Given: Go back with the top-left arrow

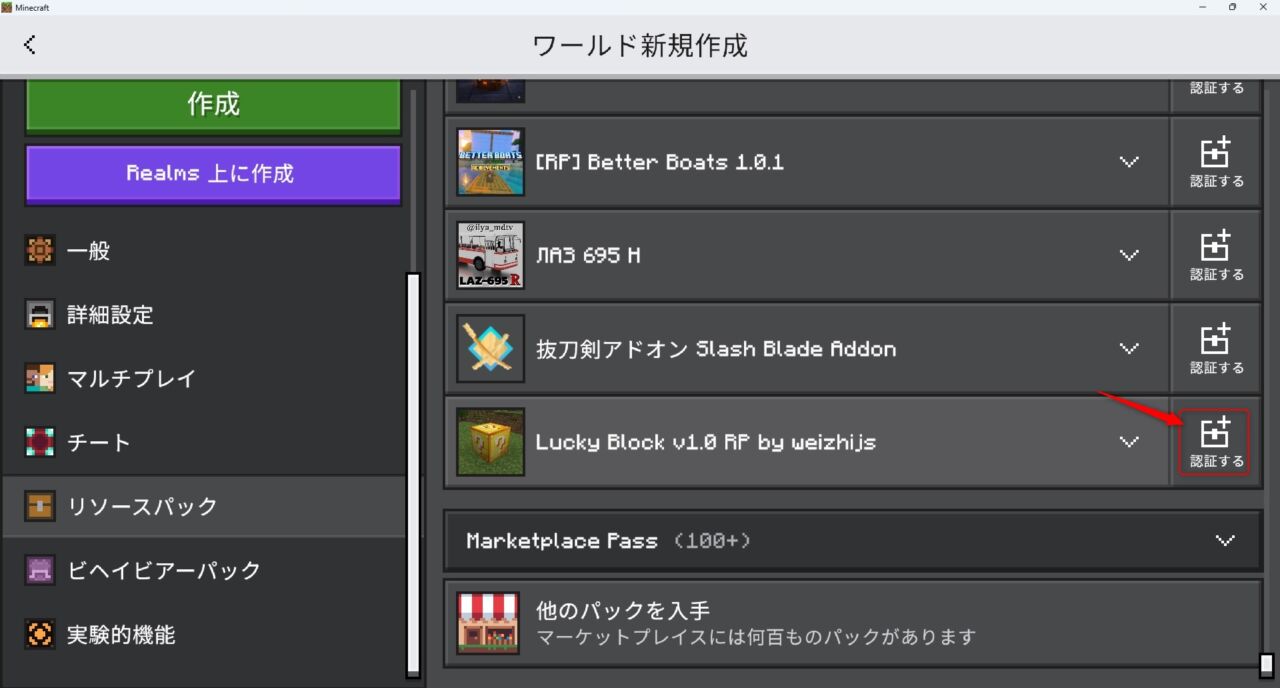Looking at the screenshot, I should click(30, 44).
